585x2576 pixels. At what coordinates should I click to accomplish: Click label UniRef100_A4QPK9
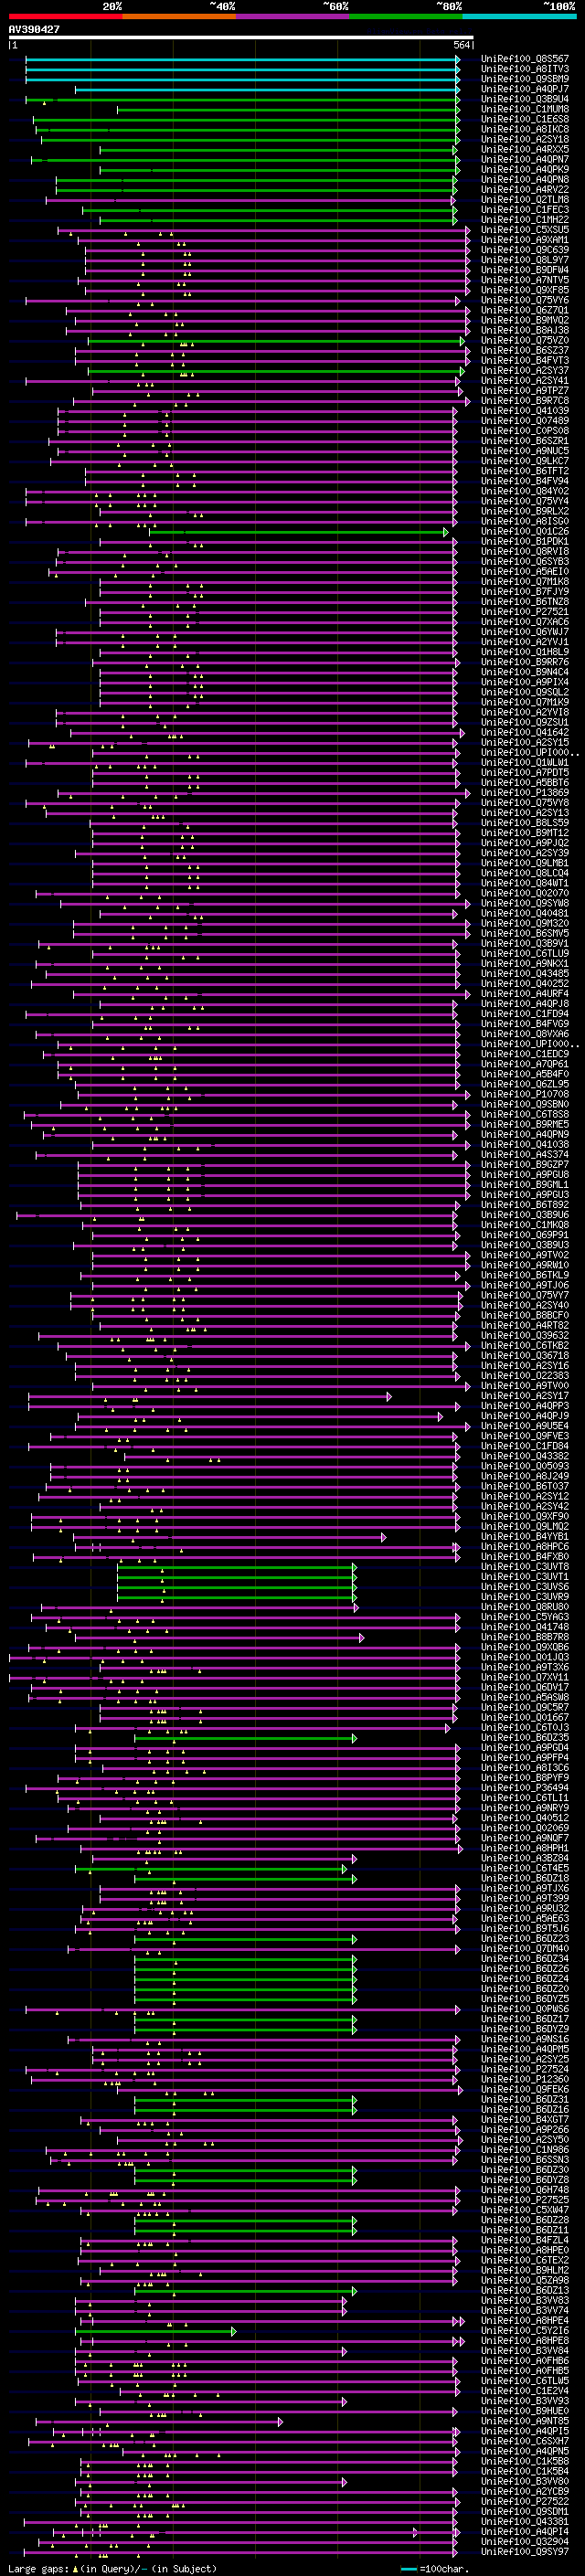tap(525, 170)
